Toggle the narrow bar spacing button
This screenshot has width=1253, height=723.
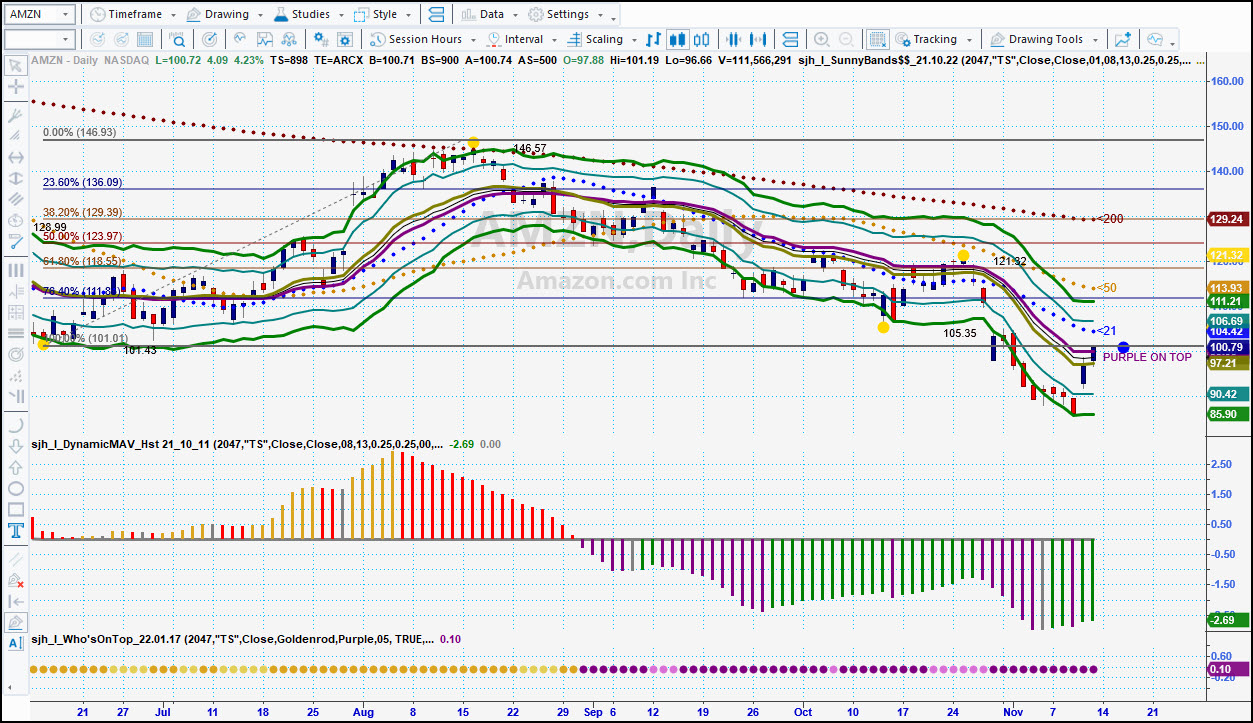click(734, 40)
